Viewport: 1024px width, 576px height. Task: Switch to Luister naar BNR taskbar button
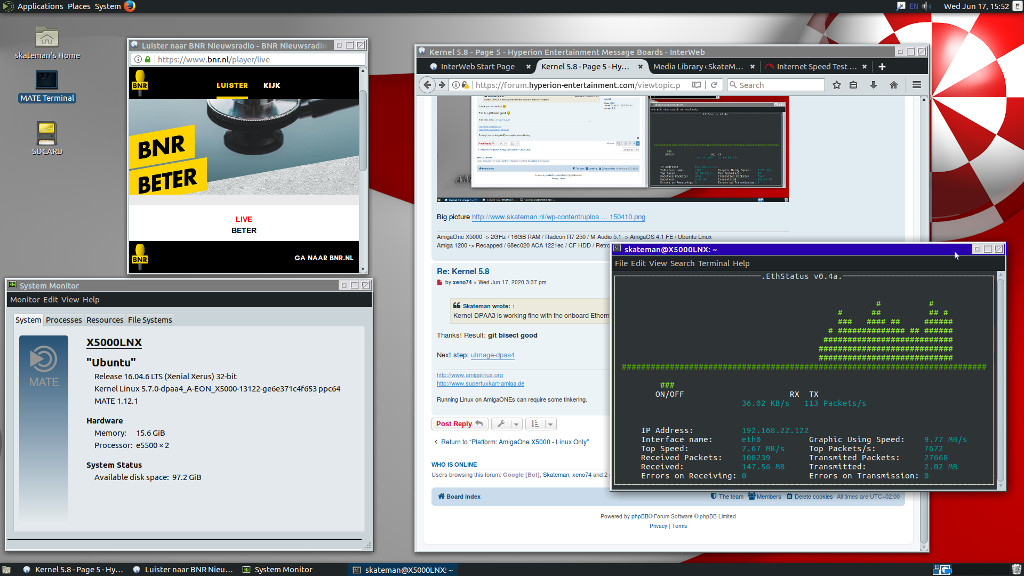coord(183,569)
